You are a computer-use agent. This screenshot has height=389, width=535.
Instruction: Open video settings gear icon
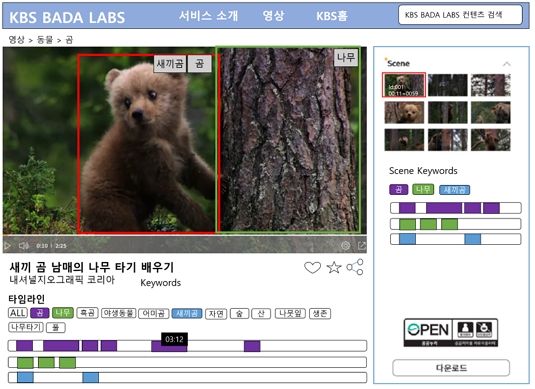(345, 245)
